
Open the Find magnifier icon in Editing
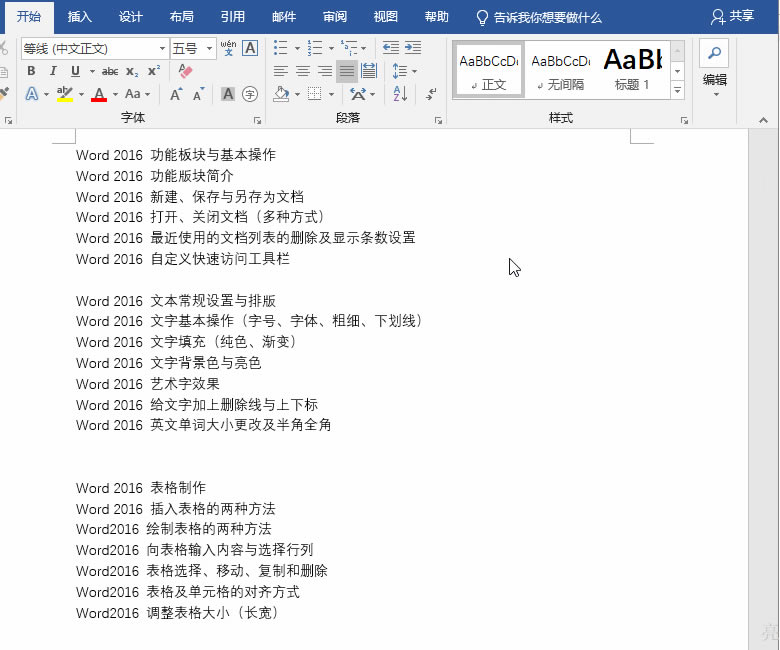click(x=713, y=52)
